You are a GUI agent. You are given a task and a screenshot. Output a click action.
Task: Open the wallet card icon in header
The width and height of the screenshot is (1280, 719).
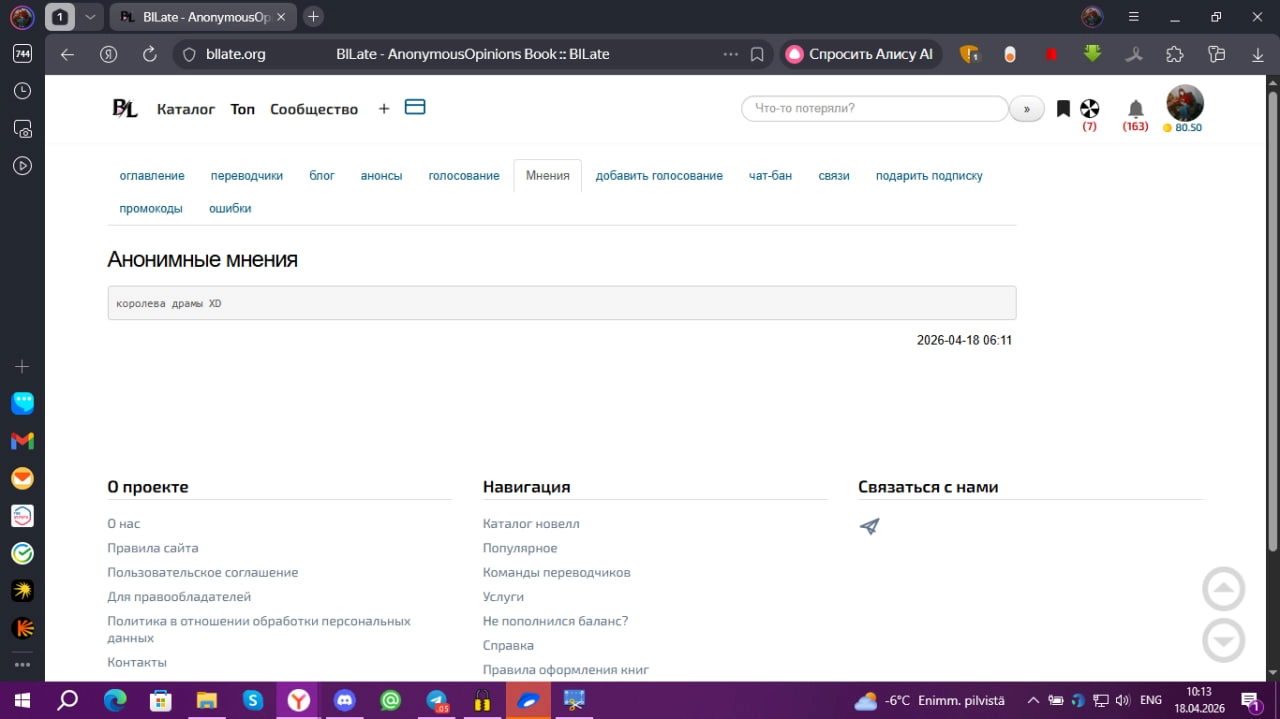coord(415,107)
